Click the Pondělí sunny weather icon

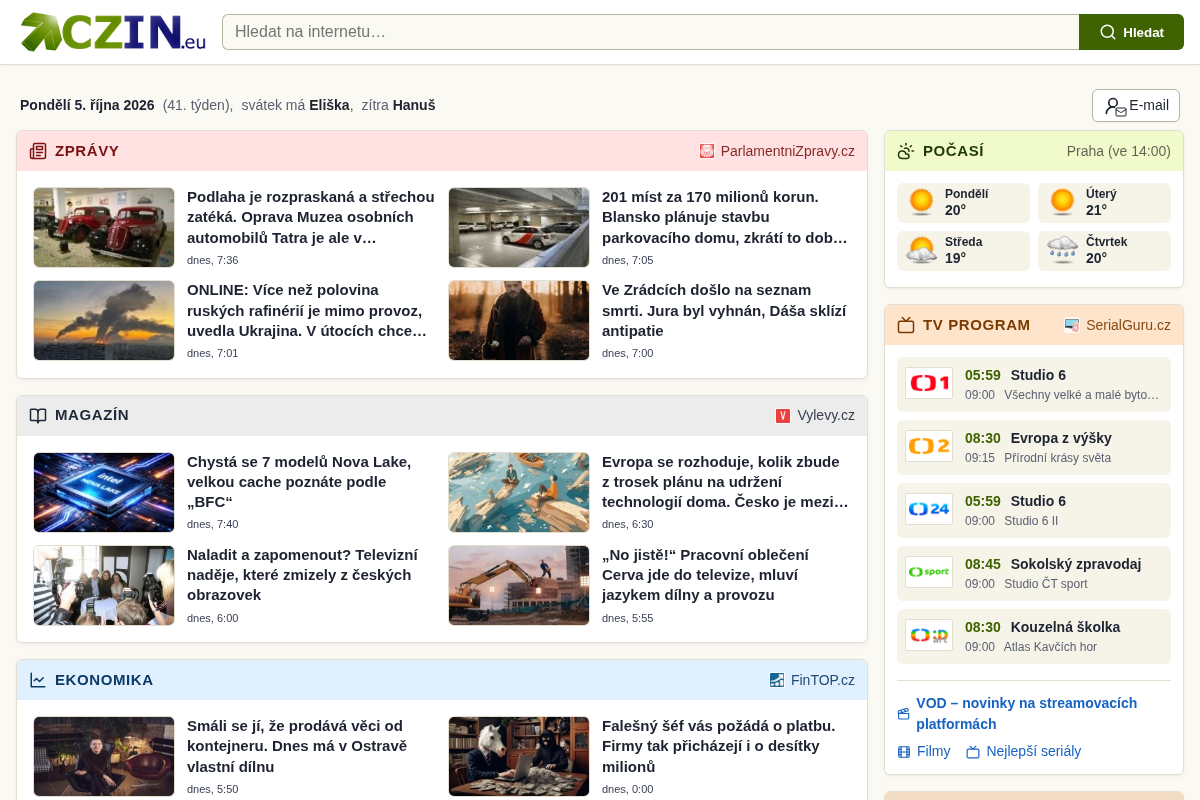pos(921,202)
